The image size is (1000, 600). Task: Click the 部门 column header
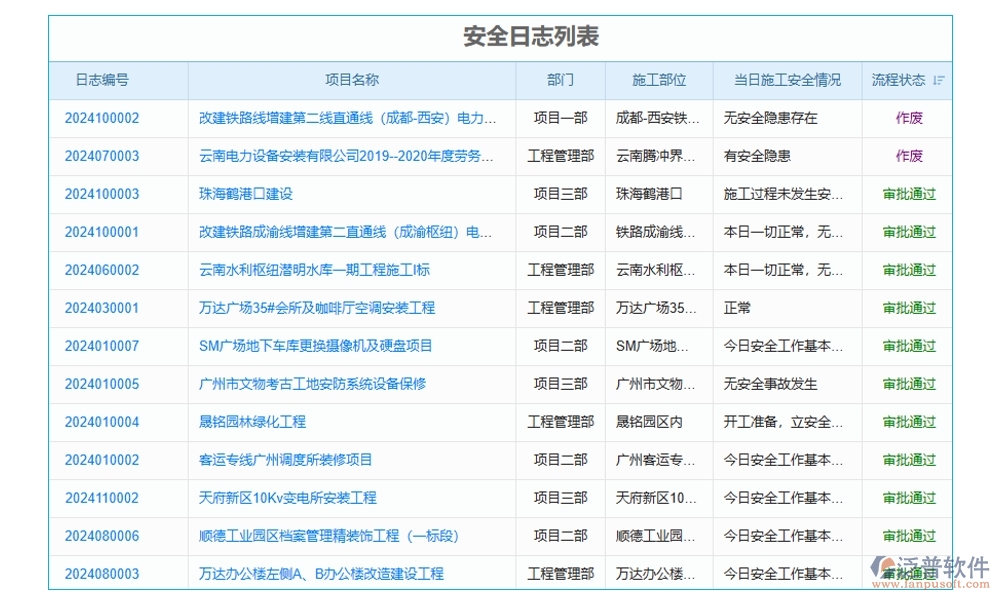[560, 80]
